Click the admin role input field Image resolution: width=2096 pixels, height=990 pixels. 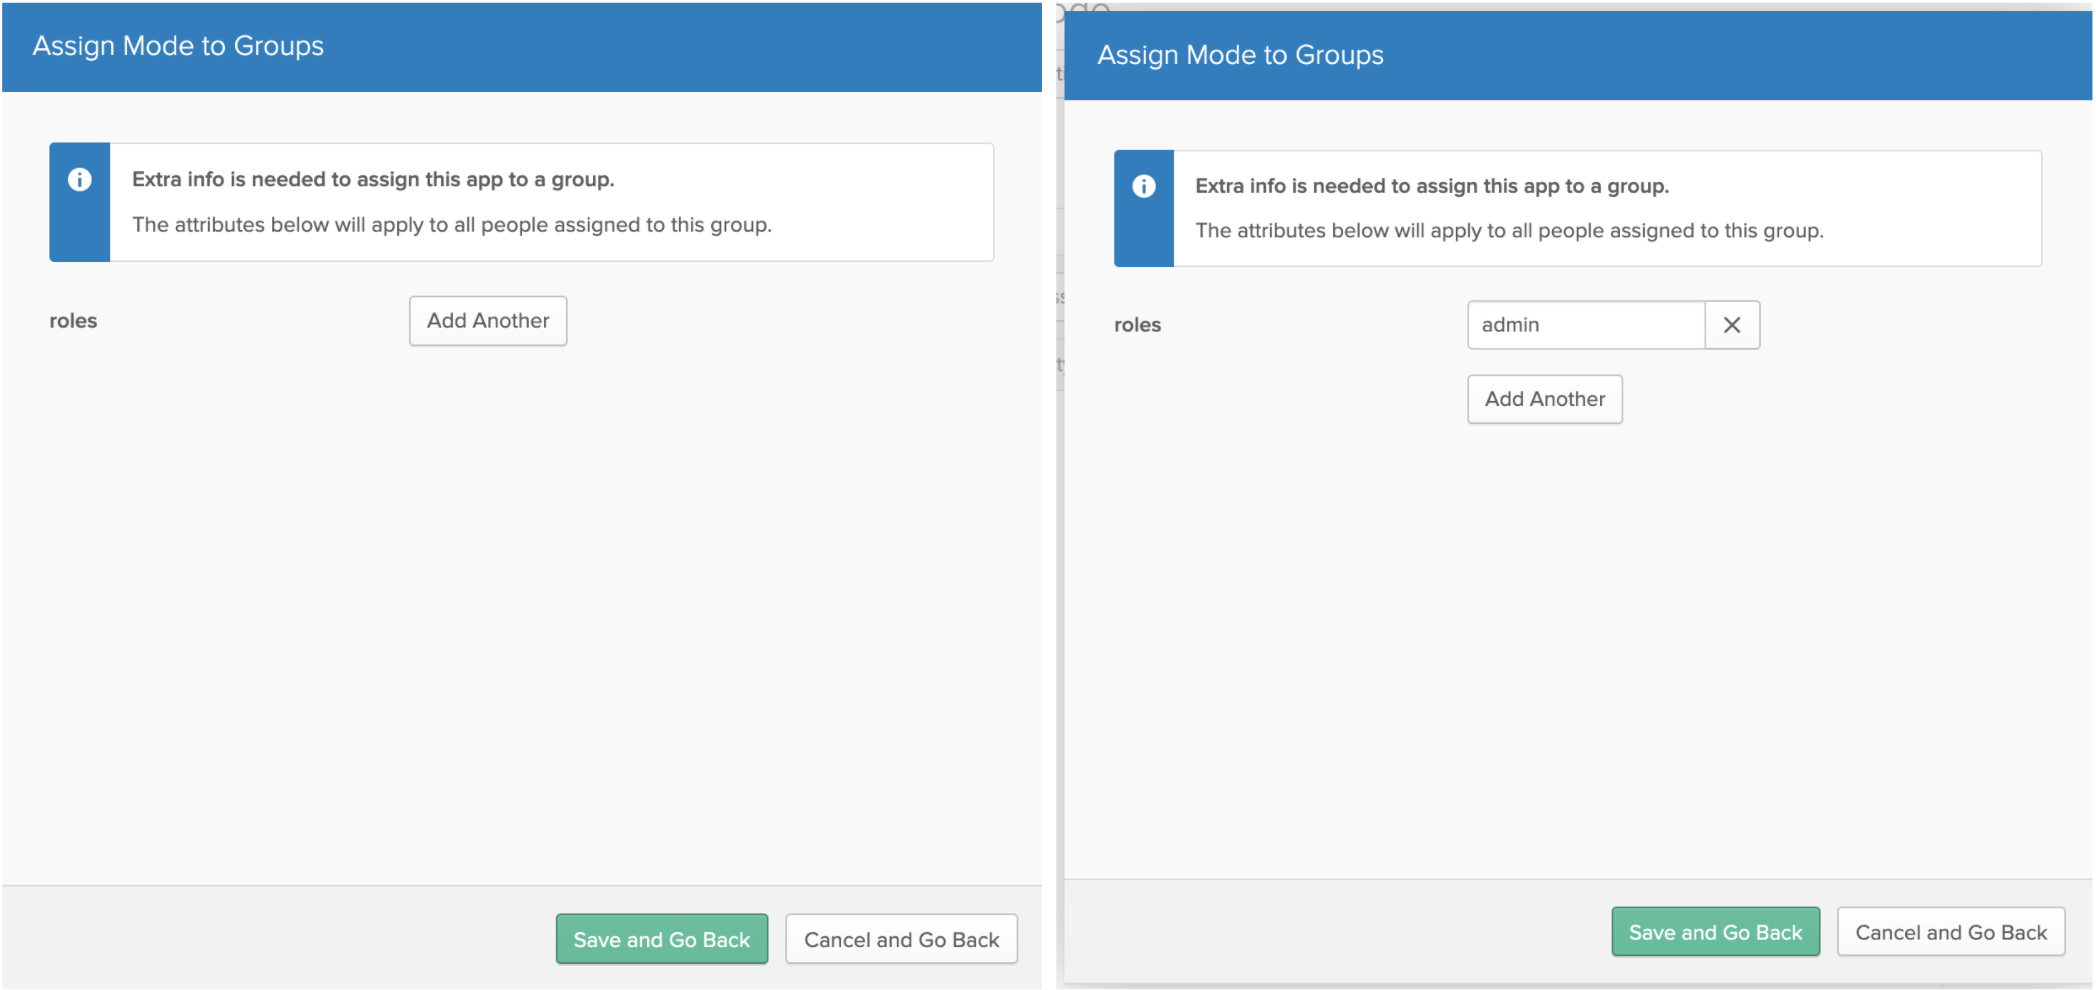click(1586, 325)
